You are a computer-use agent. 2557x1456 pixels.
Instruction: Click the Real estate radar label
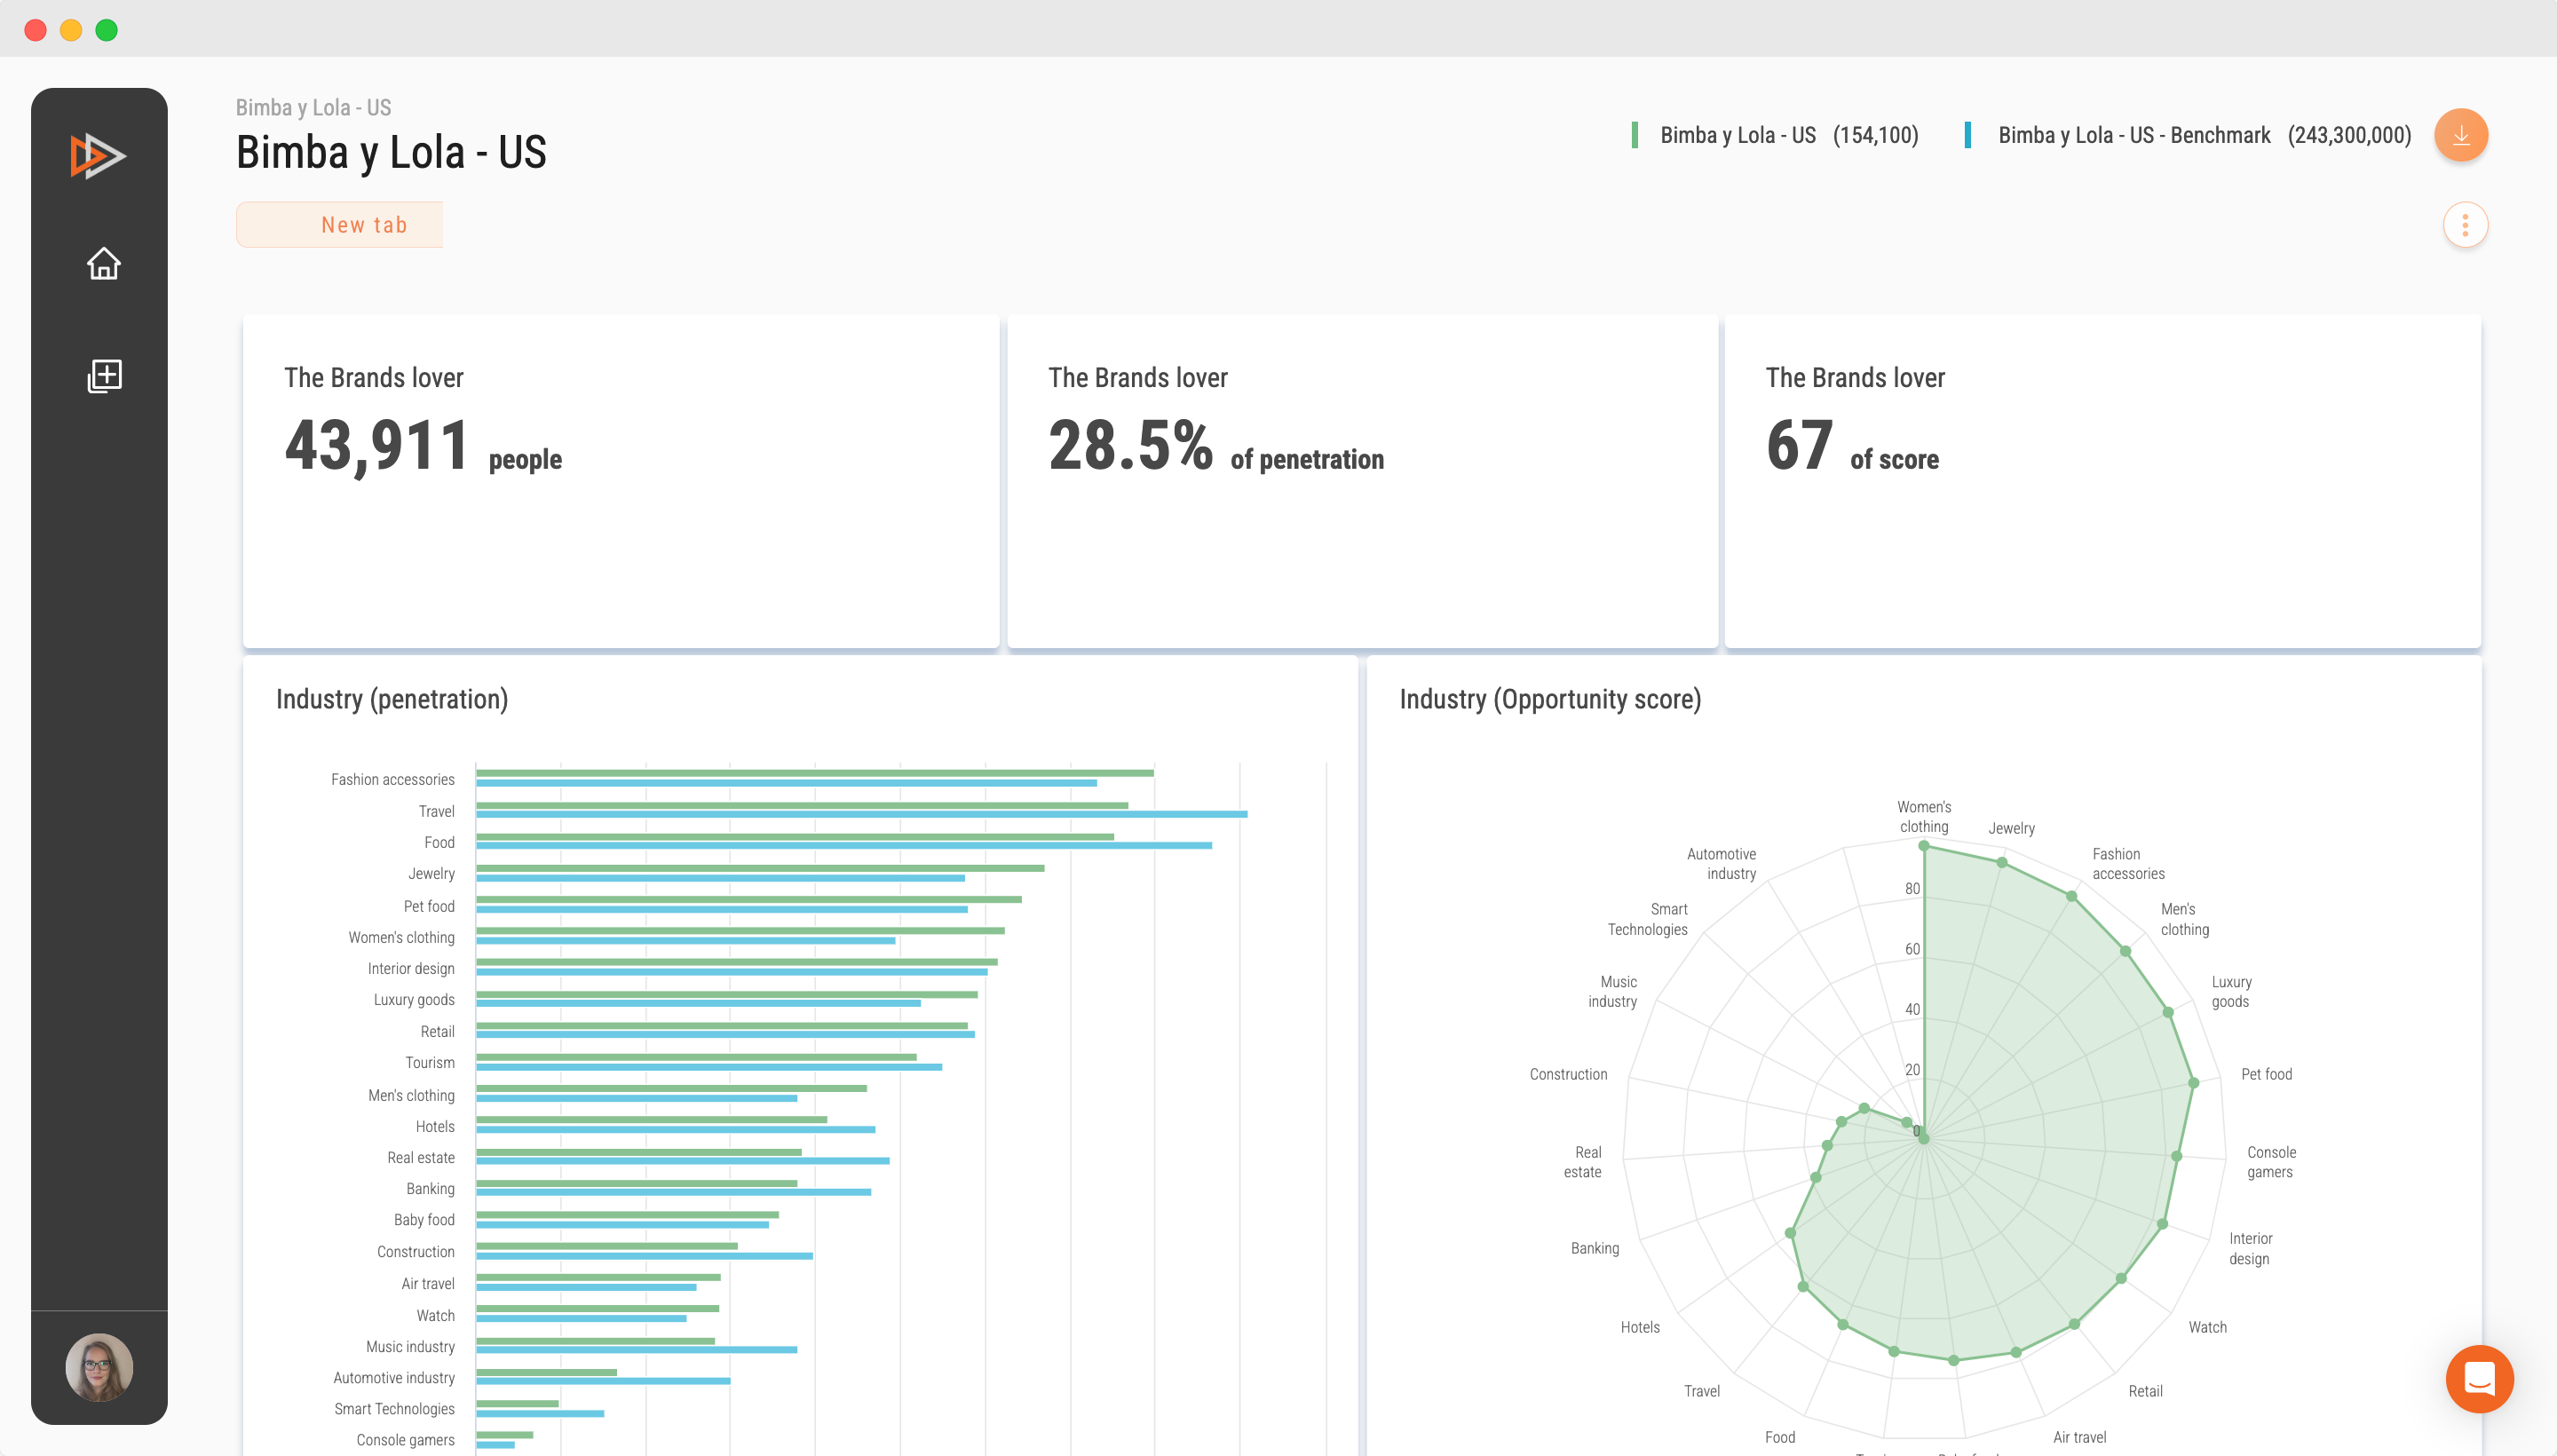click(1583, 1162)
